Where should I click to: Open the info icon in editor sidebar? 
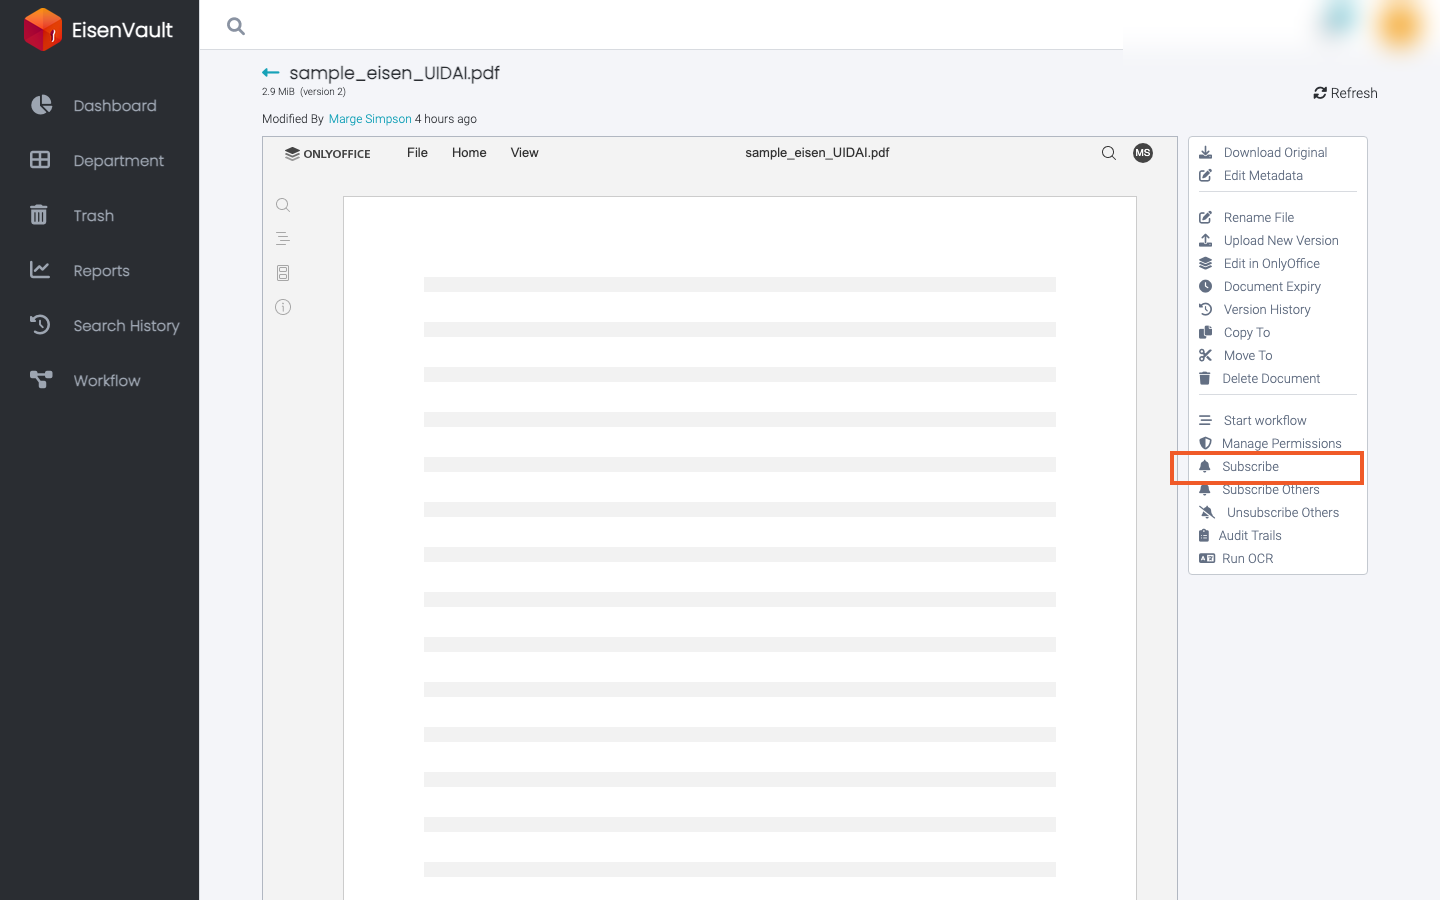[283, 307]
